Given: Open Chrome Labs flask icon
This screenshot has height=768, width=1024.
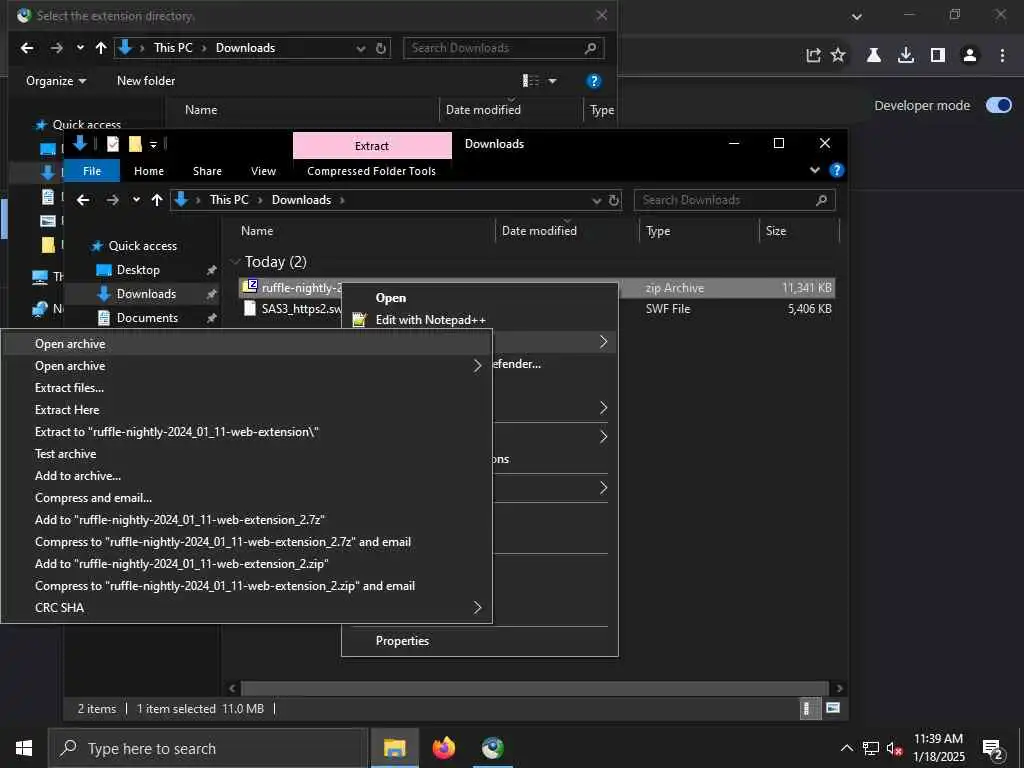Looking at the screenshot, I should click(873, 56).
